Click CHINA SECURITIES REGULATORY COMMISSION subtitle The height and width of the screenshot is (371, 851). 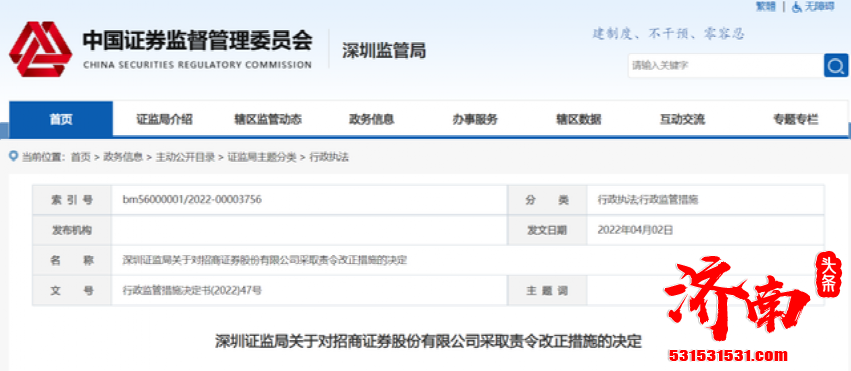198,65
